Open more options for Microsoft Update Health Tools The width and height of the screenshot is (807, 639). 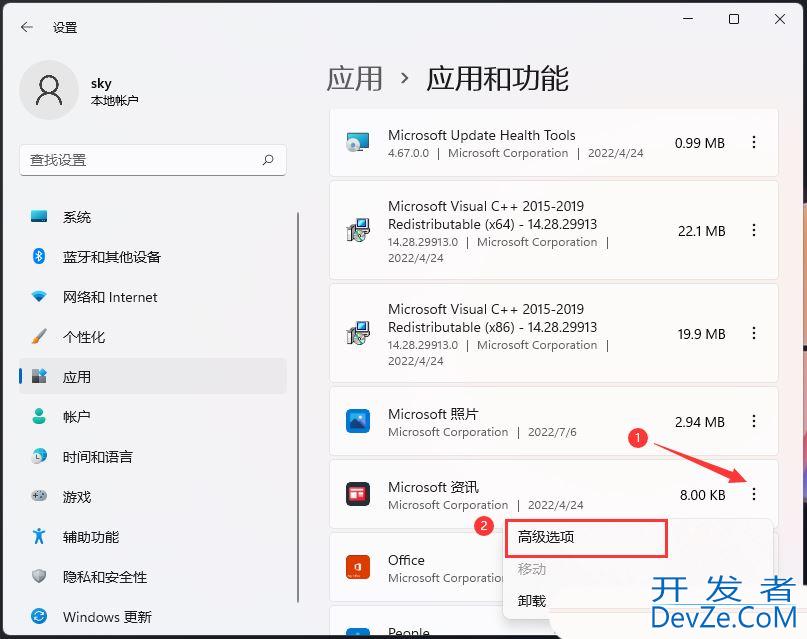tap(753, 143)
